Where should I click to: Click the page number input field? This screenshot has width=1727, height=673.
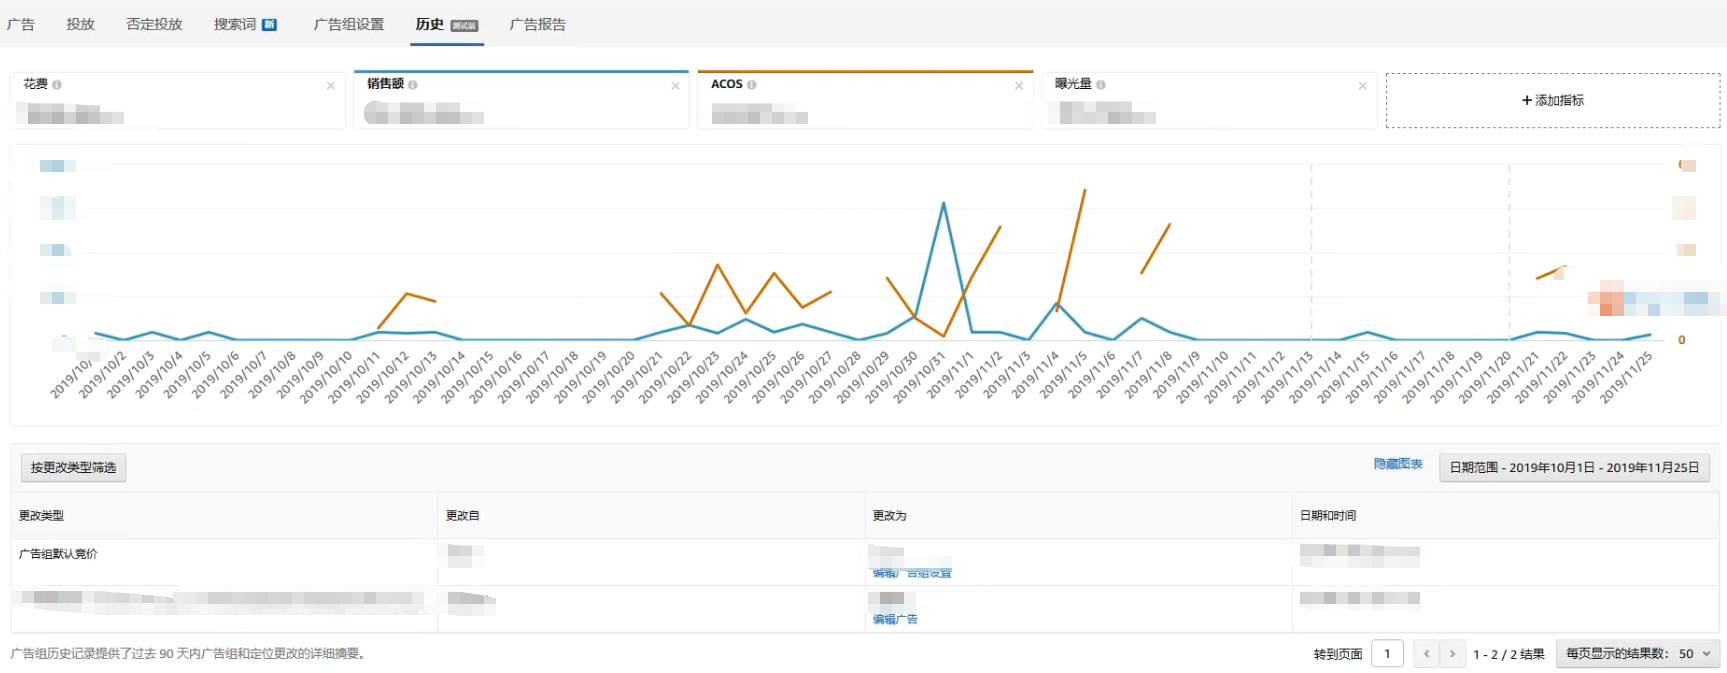pos(1387,654)
